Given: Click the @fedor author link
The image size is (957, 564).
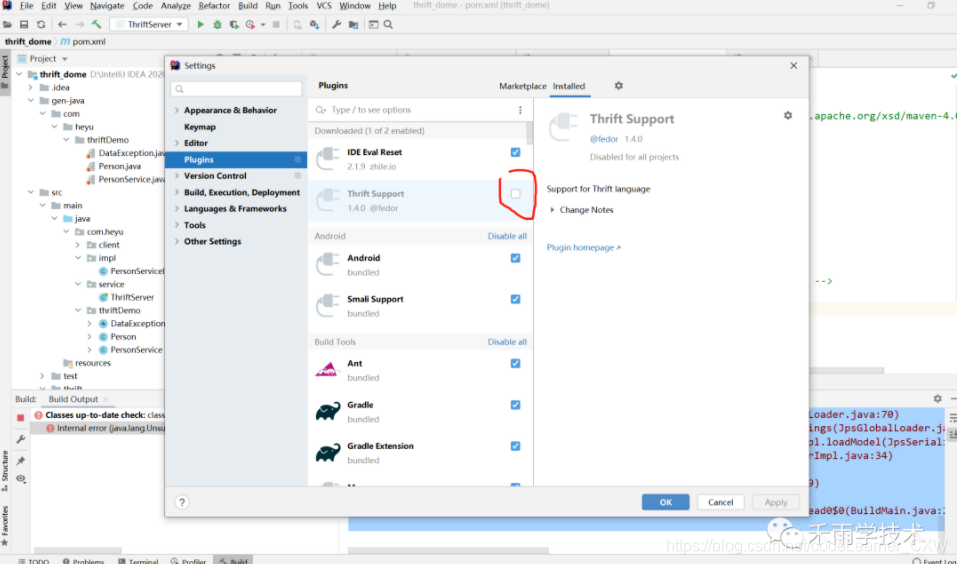Looking at the screenshot, I should click(x=604, y=139).
